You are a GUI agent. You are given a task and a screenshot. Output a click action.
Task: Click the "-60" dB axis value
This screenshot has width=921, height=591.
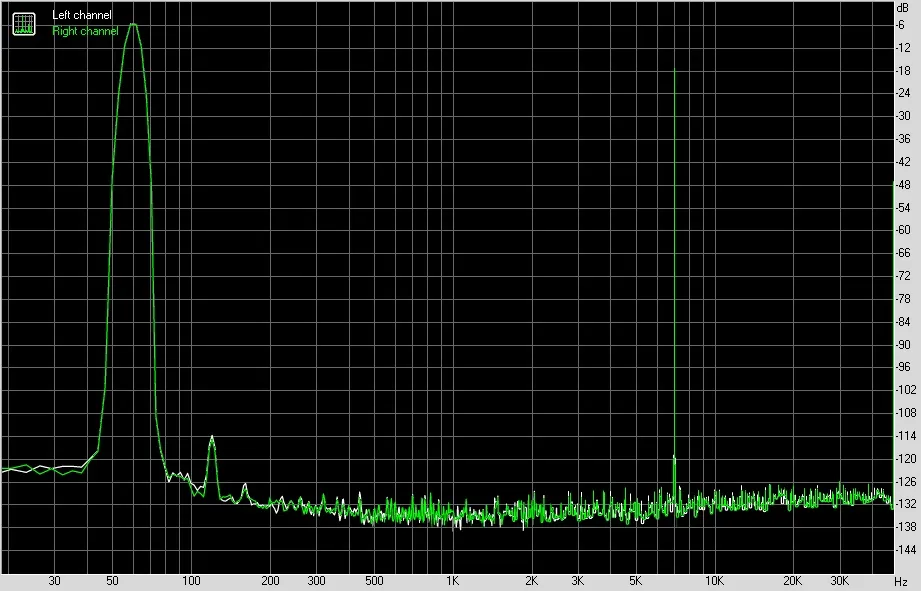pos(902,230)
